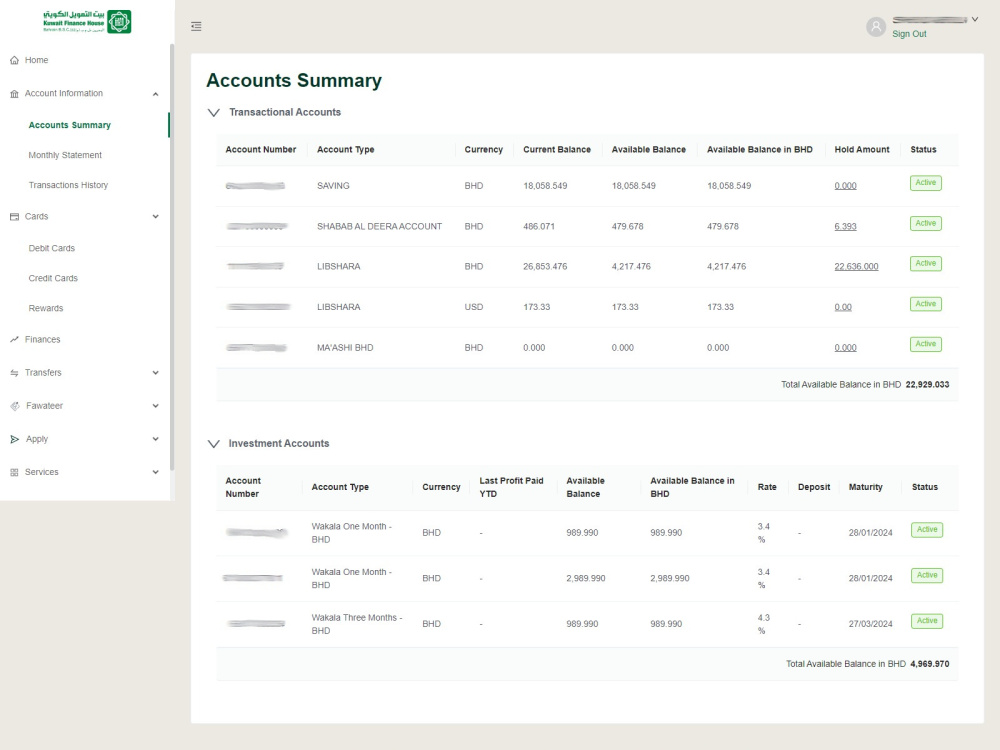Click available balance 479.678 cell
The width and height of the screenshot is (1000, 750).
point(628,226)
